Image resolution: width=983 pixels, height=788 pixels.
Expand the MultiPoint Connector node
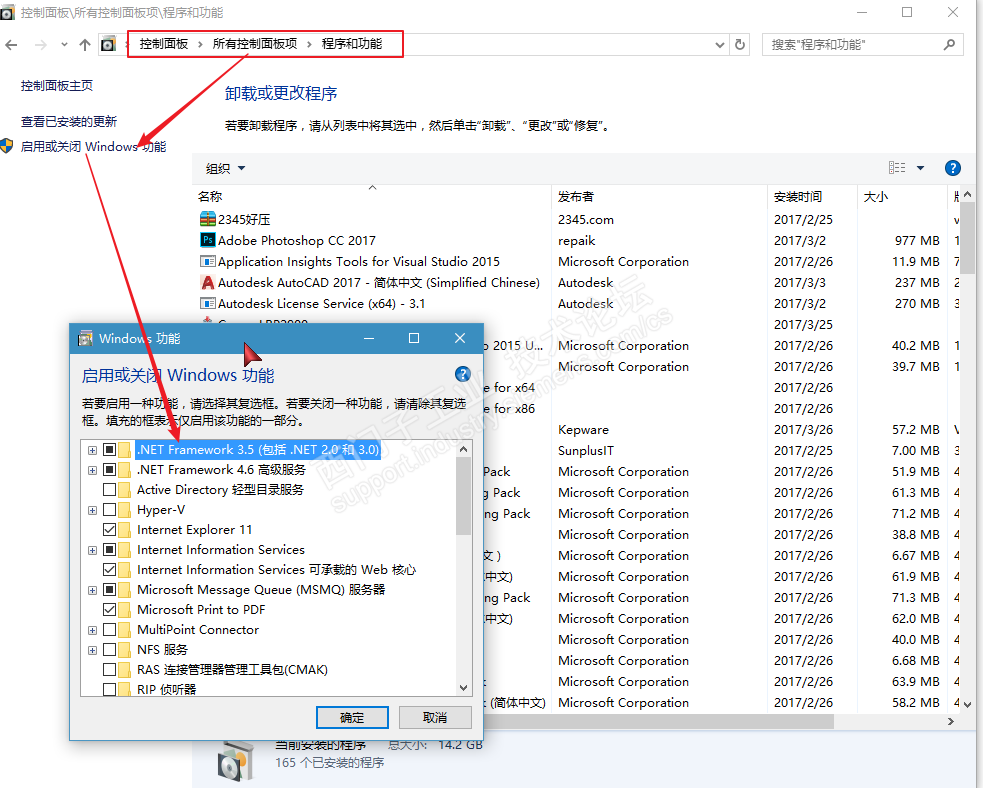[92, 631]
